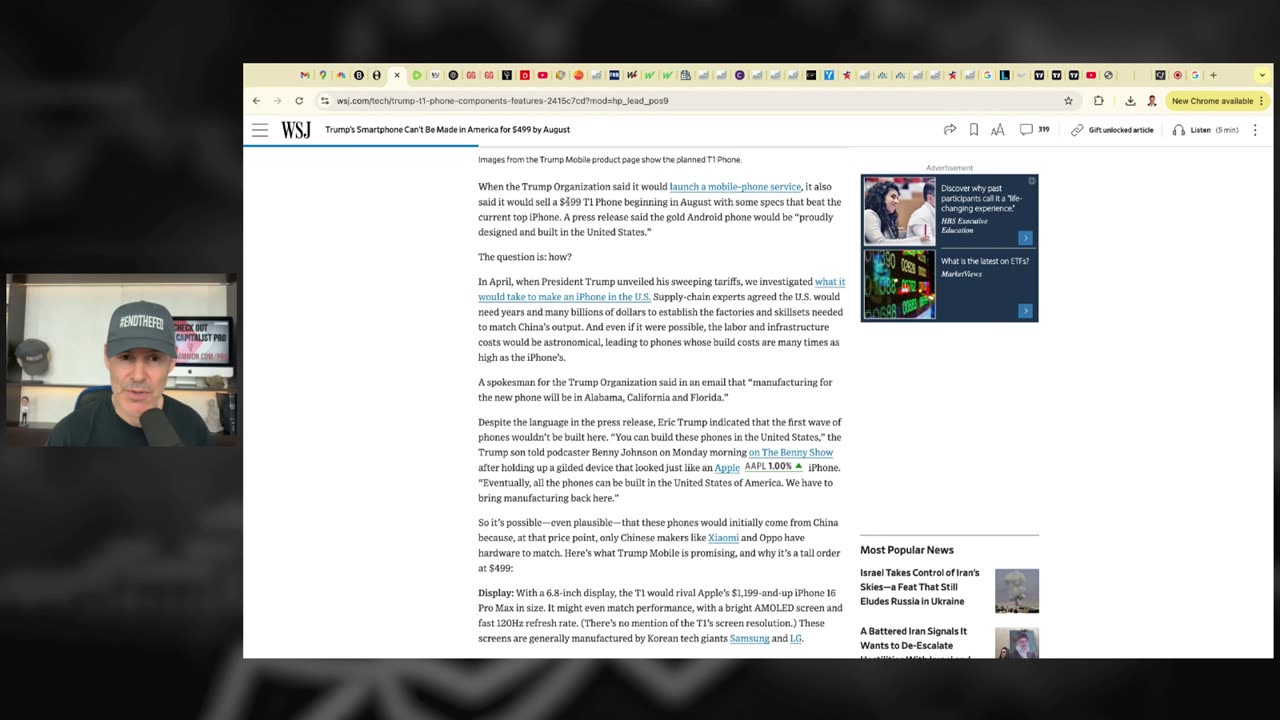Click the 'Display:' bold label
1280x720 pixels.
pos(496,594)
